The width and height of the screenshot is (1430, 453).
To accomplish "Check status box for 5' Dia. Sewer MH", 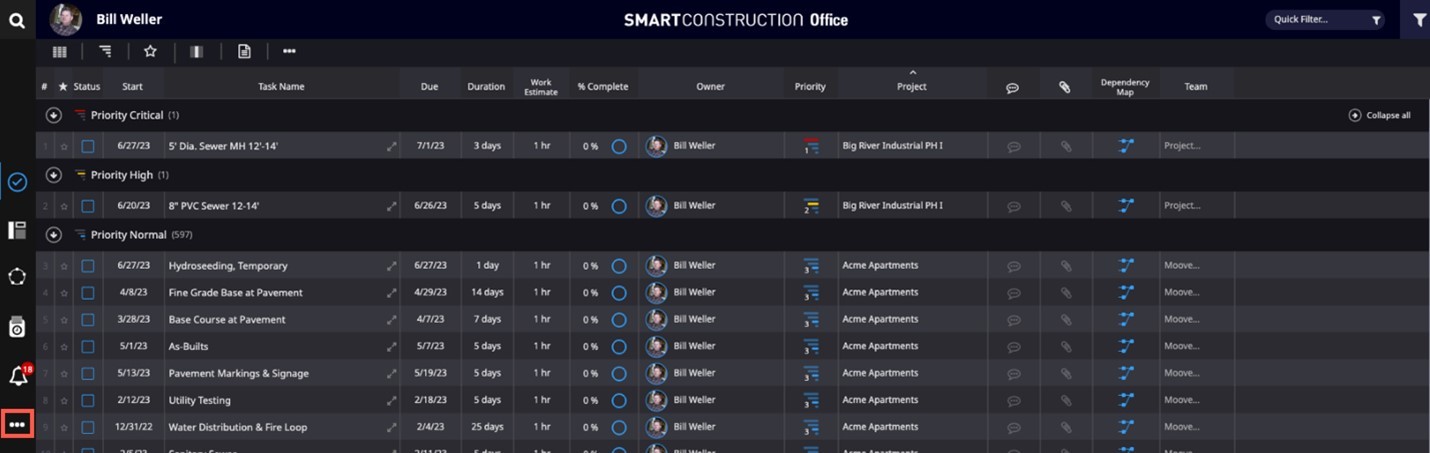I will [88, 146].
